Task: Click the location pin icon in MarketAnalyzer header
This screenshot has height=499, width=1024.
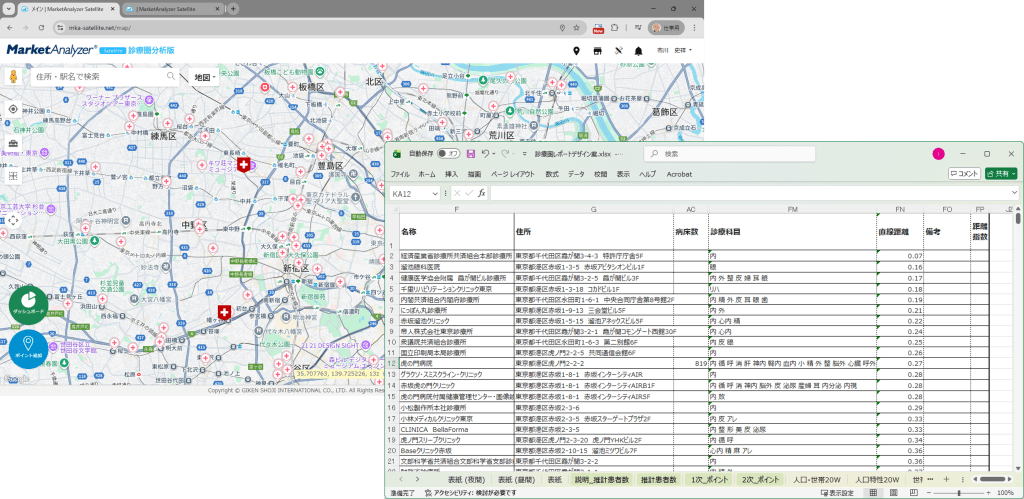Action: coord(576,50)
